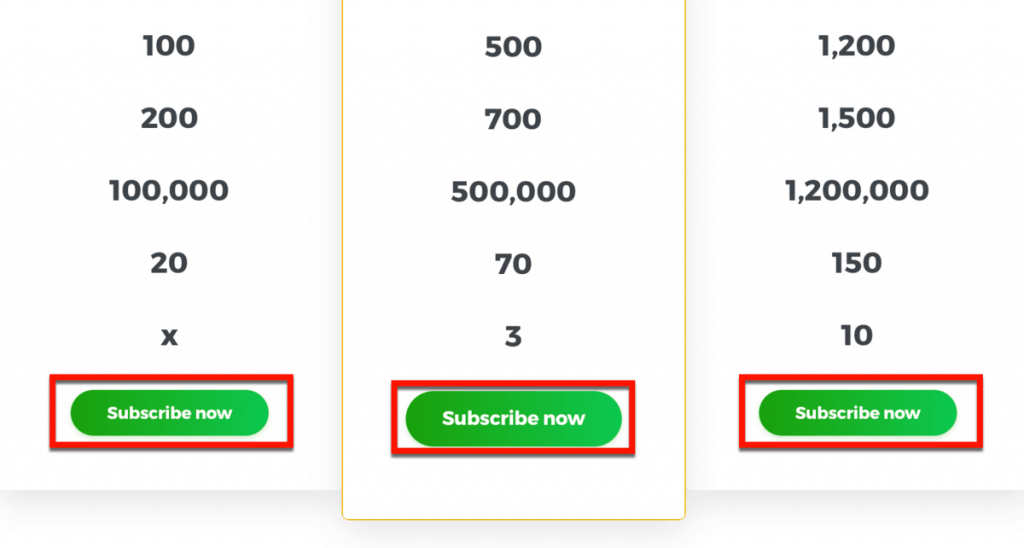The height and width of the screenshot is (548, 1024).
Task: Click the yellow-bordered middle plan card's bottom area
Action: pos(513,490)
